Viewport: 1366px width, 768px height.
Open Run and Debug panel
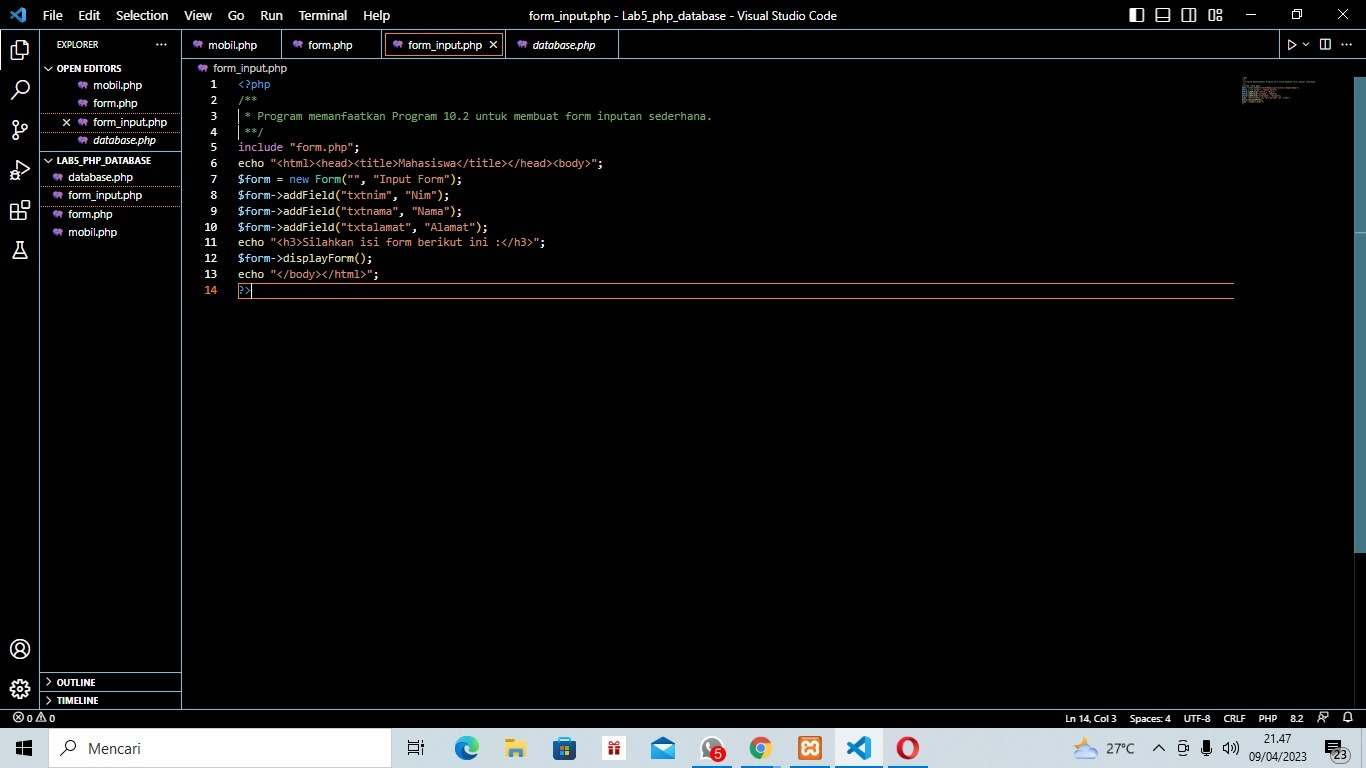(x=20, y=170)
